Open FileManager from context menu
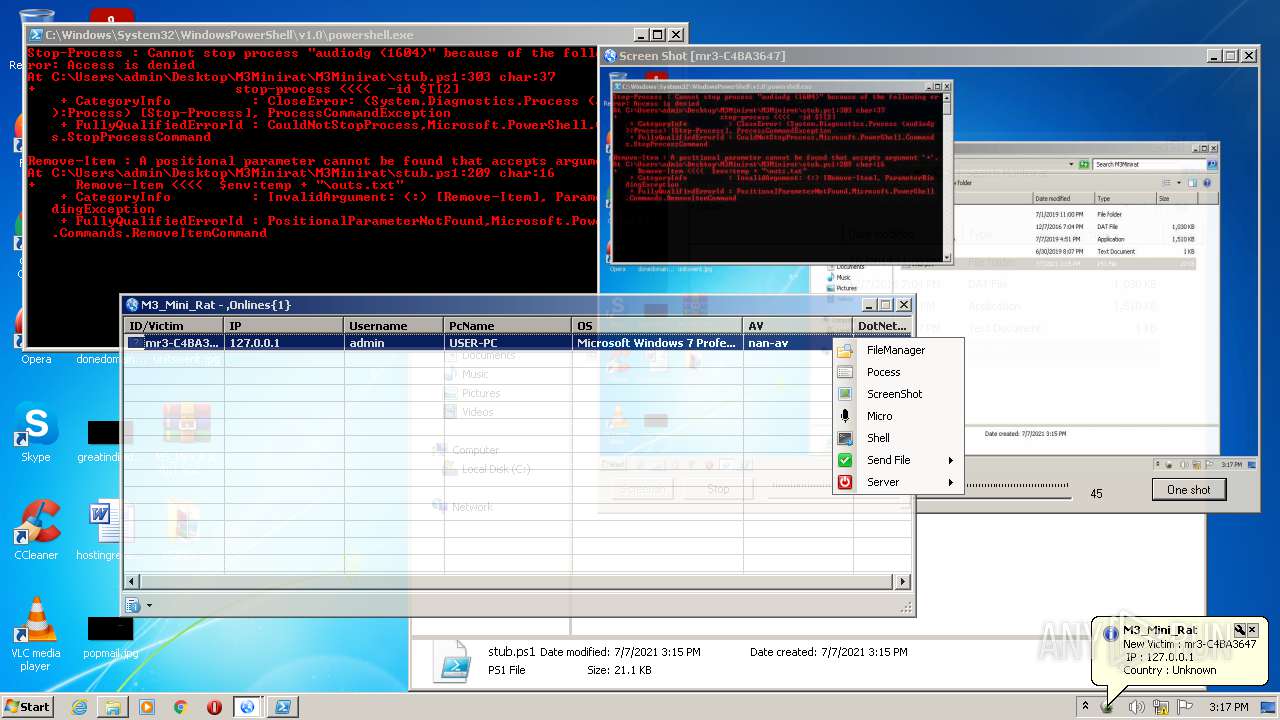This screenshot has width=1280, height=720. 897,350
